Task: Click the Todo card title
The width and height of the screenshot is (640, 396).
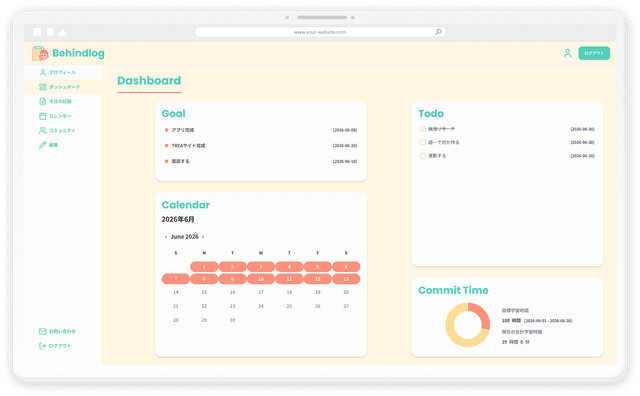Action: [x=431, y=113]
